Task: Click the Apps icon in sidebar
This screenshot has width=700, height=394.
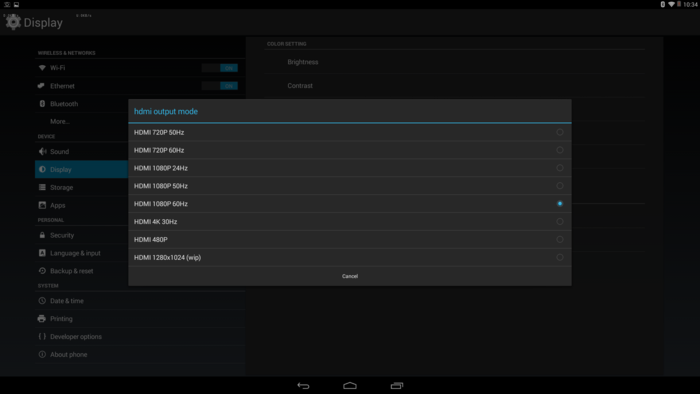Action: click(x=42, y=205)
